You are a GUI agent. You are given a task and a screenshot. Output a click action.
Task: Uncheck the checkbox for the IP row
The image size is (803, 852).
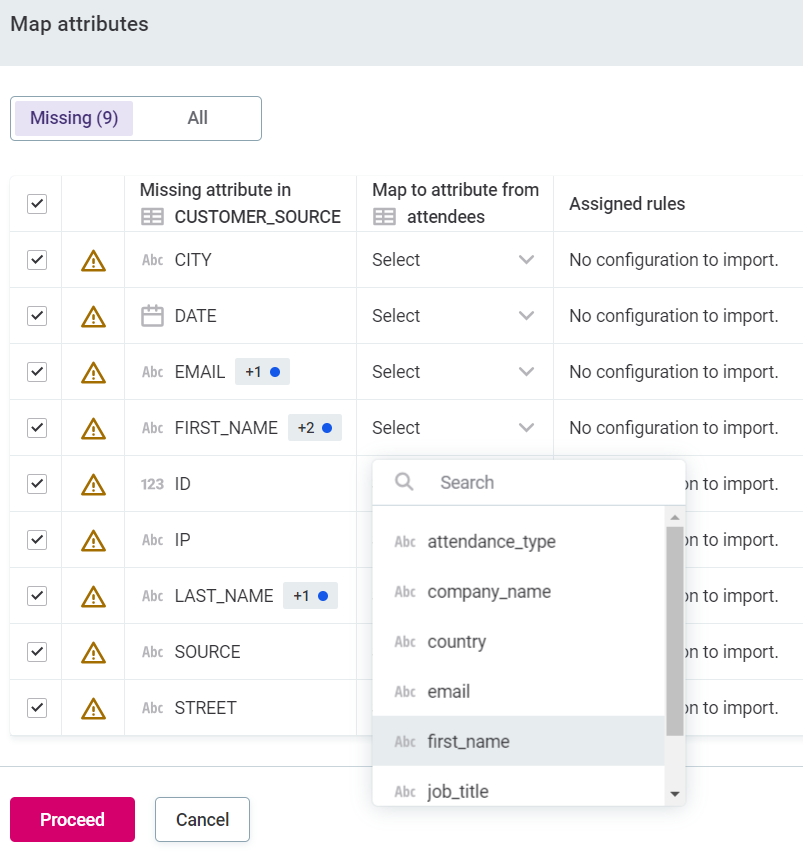pyautogui.click(x=37, y=540)
